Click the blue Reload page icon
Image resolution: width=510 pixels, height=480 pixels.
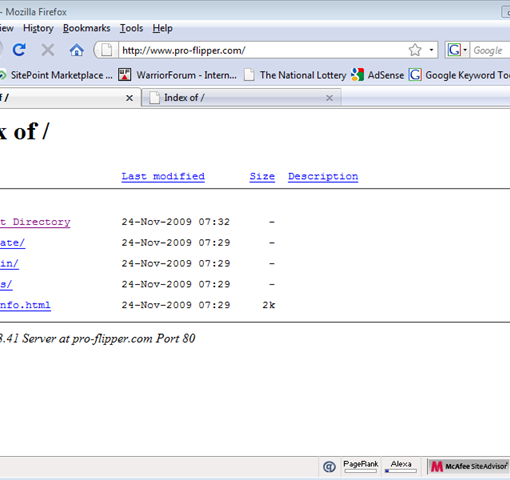[19, 50]
